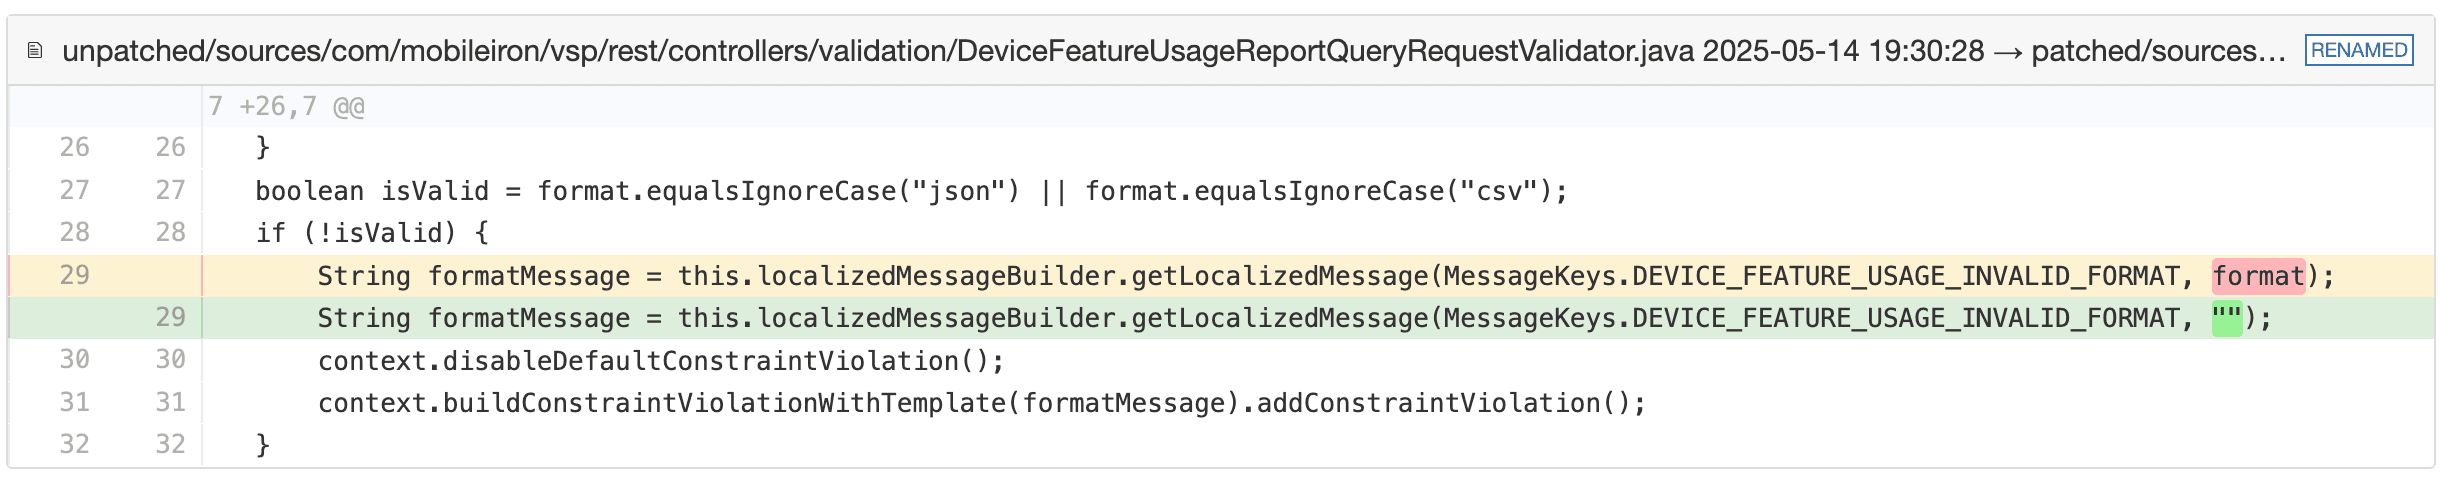
Task: Select the +26,7 hunk header row
Action: pos(286,106)
